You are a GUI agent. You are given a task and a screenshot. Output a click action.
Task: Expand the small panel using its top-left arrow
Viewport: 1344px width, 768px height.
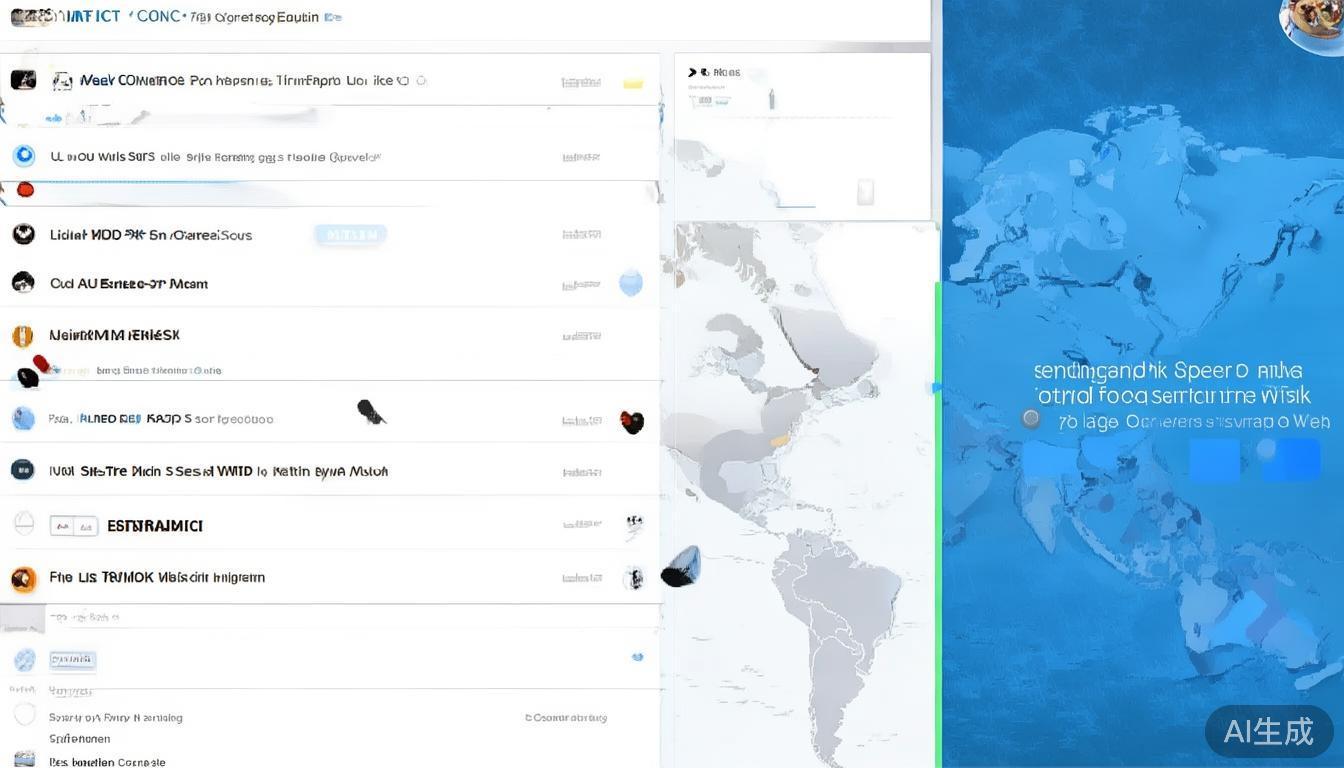692,72
